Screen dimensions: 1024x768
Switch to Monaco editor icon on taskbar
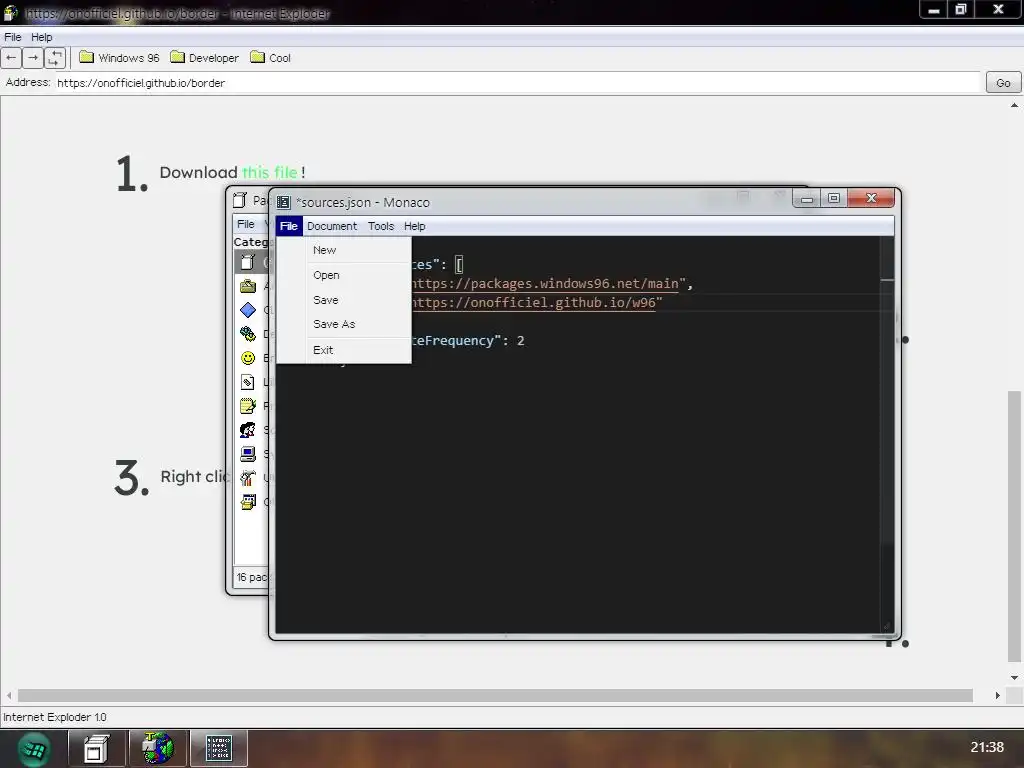pos(219,748)
